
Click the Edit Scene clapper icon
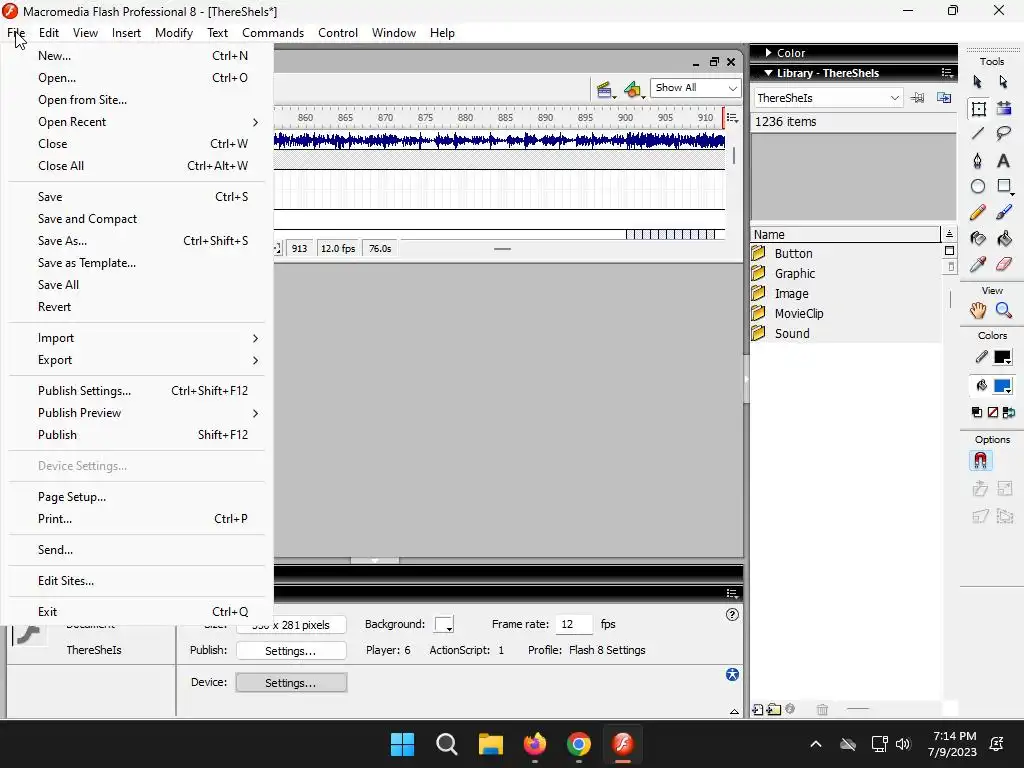click(605, 89)
